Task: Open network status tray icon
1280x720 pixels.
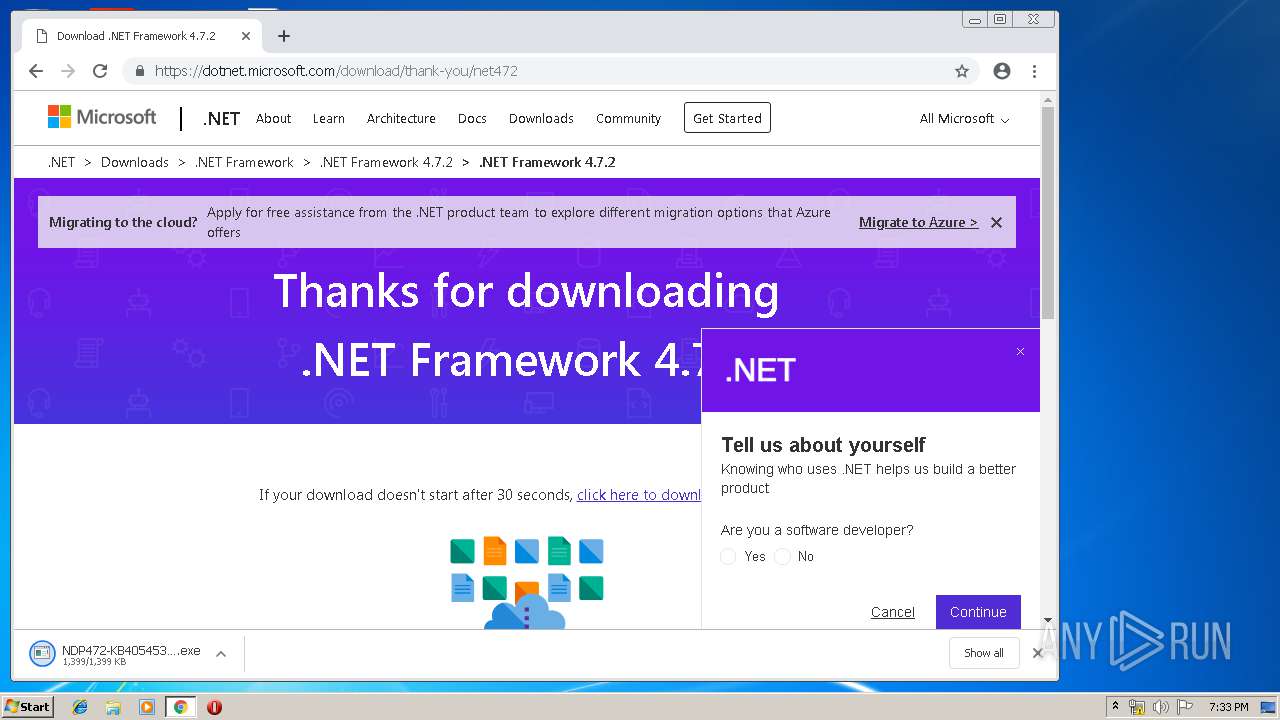Action: pos(1137,707)
